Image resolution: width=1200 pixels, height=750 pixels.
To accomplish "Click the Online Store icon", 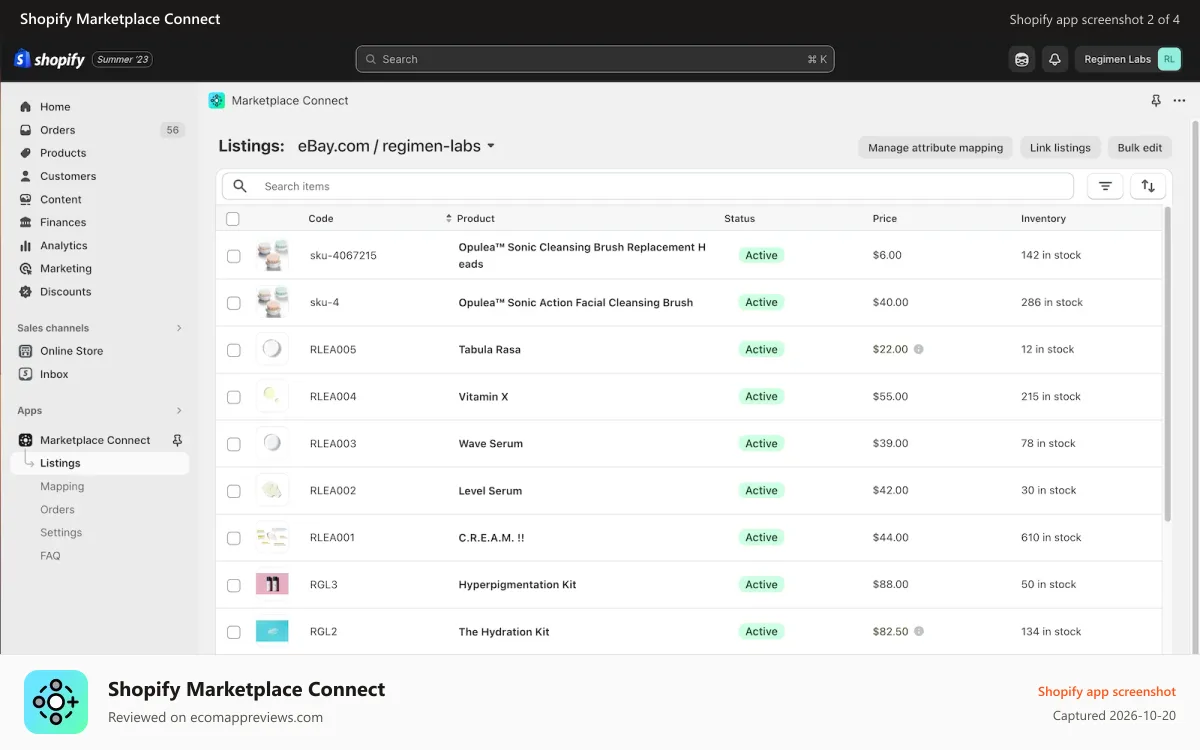I will tap(26, 351).
